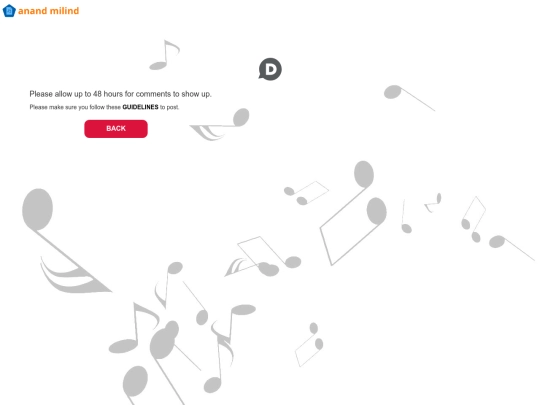Click the beamed note pair near the right edge

click(474, 219)
